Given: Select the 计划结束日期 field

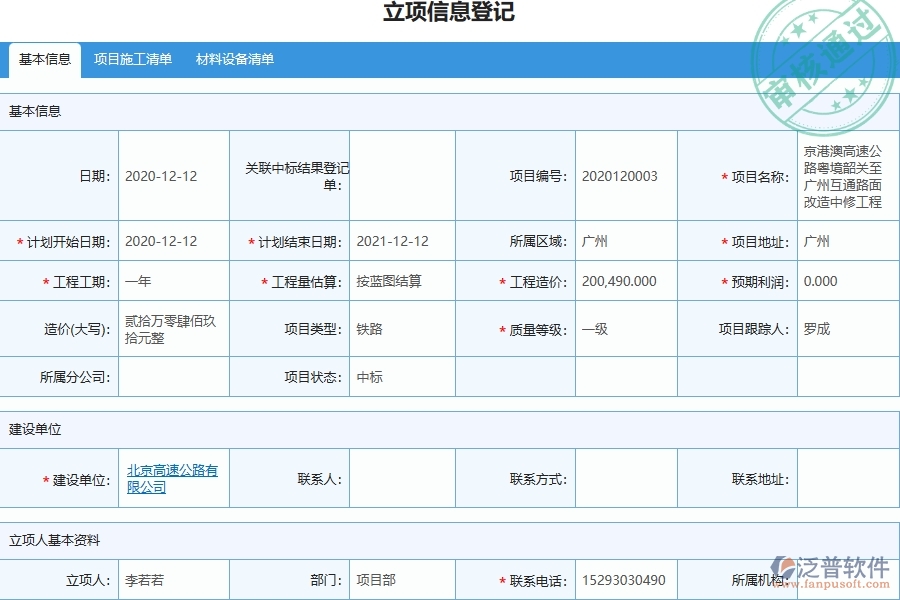Looking at the screenshot, I should tap(398, 240).
